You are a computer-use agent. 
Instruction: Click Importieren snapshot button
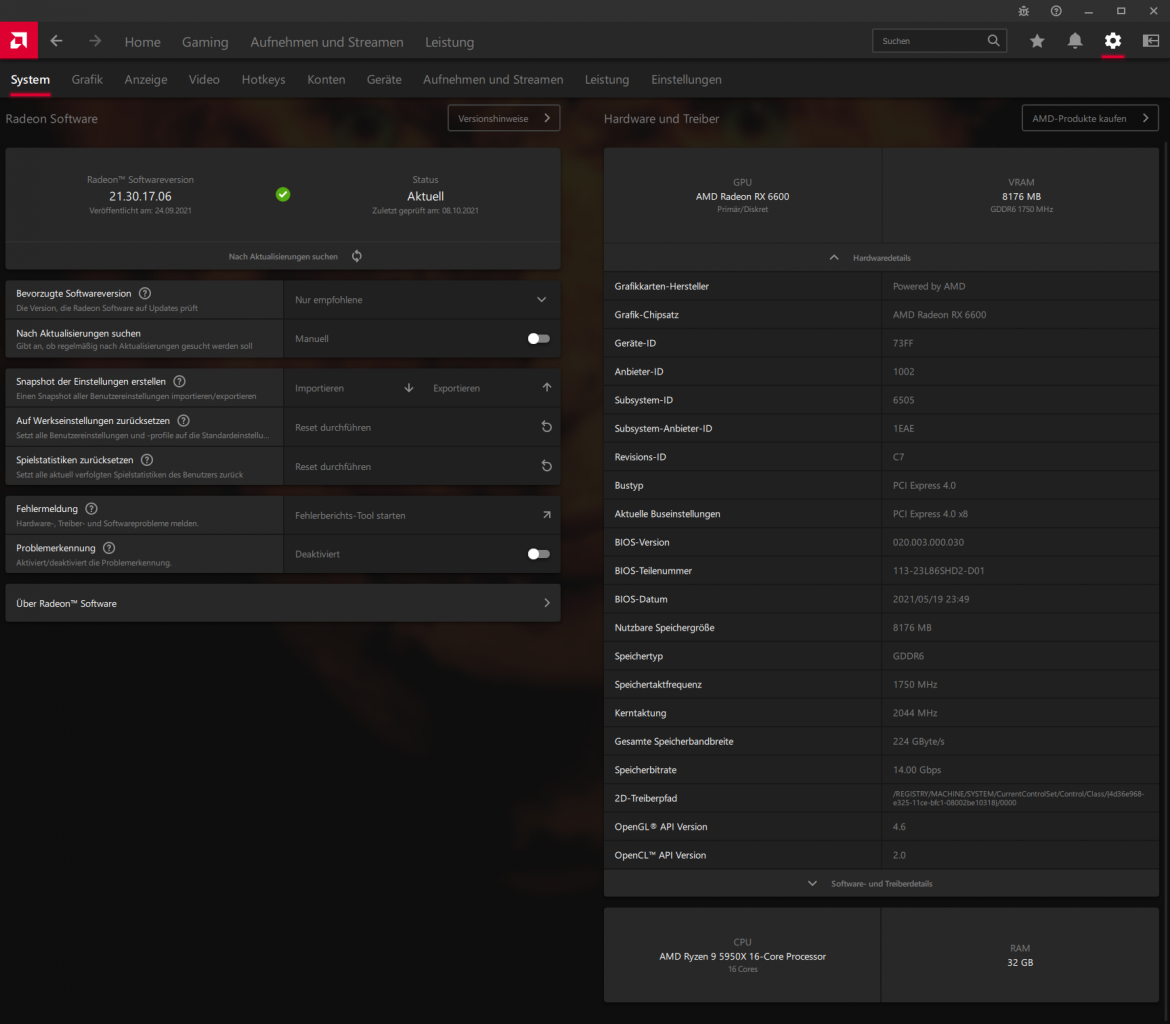[x=352, y=388]
